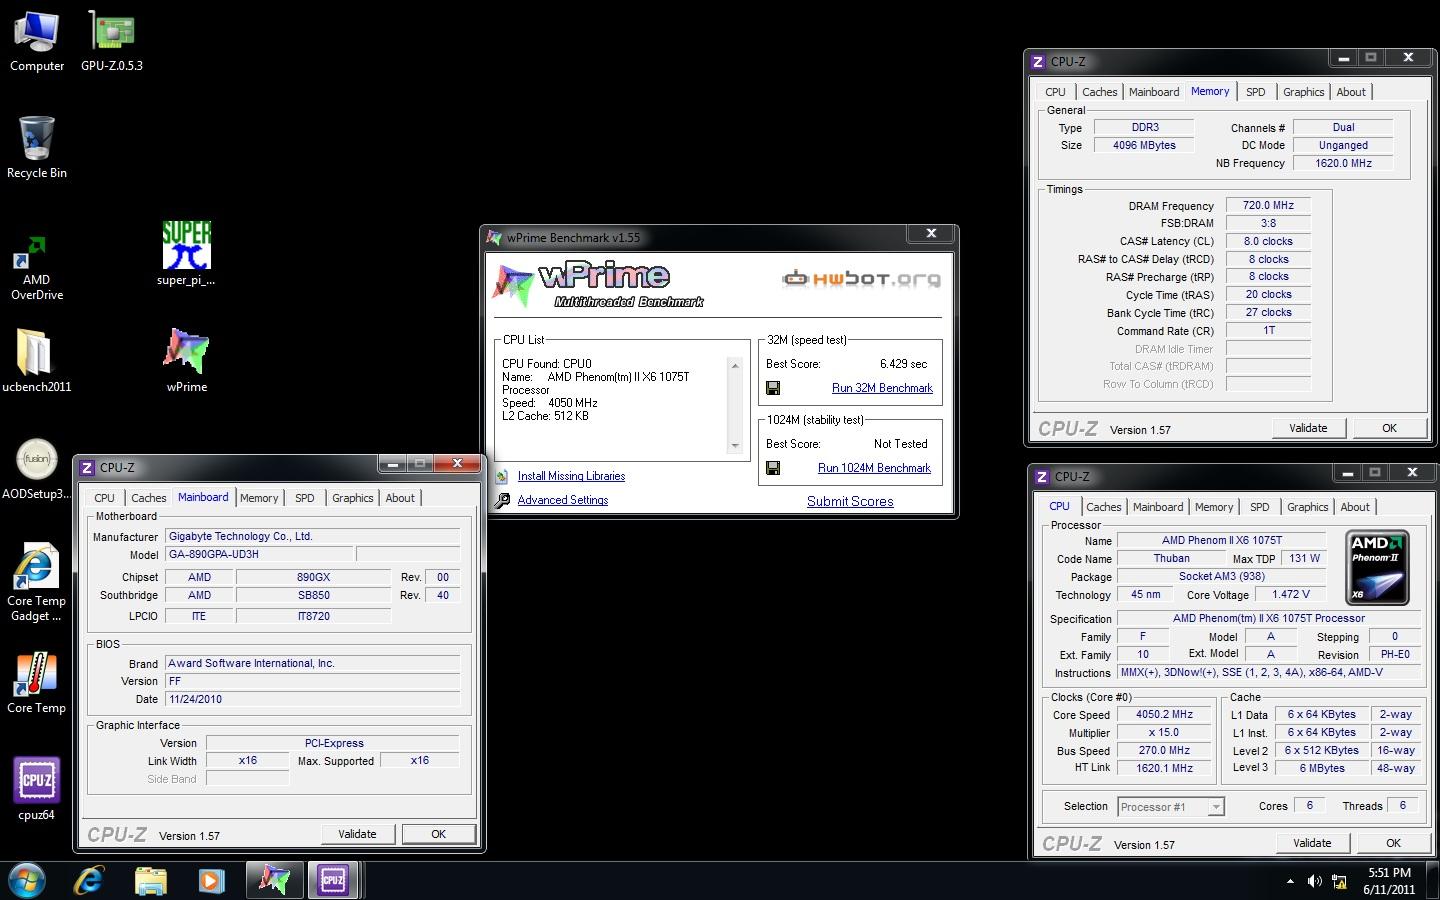Open Processor #1 selection dropdown
Viewport: 1440px width, 900px height.
pyautogui.click(x=1171, y=807)
